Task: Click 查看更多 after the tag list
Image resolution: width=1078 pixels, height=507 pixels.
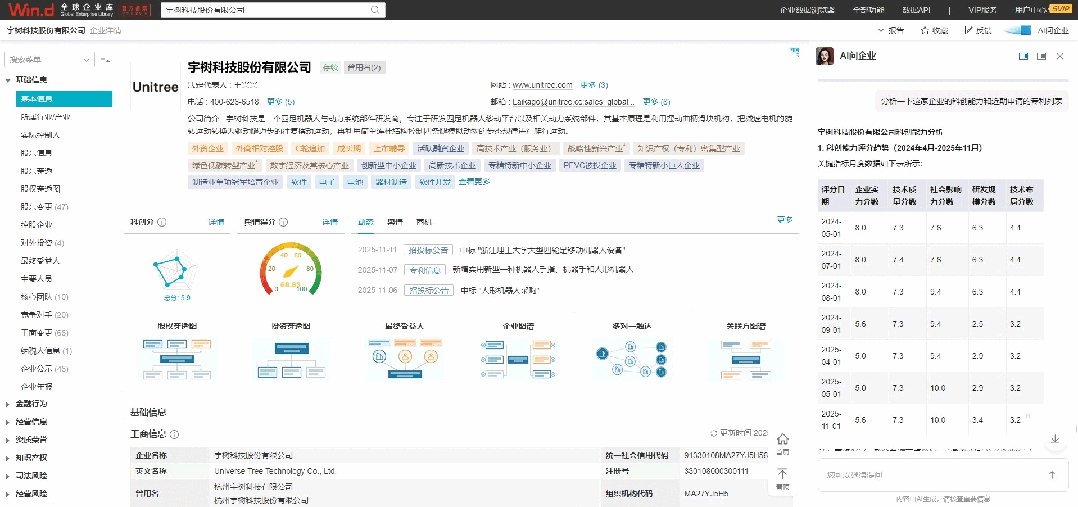Action: tap(474, 182)
